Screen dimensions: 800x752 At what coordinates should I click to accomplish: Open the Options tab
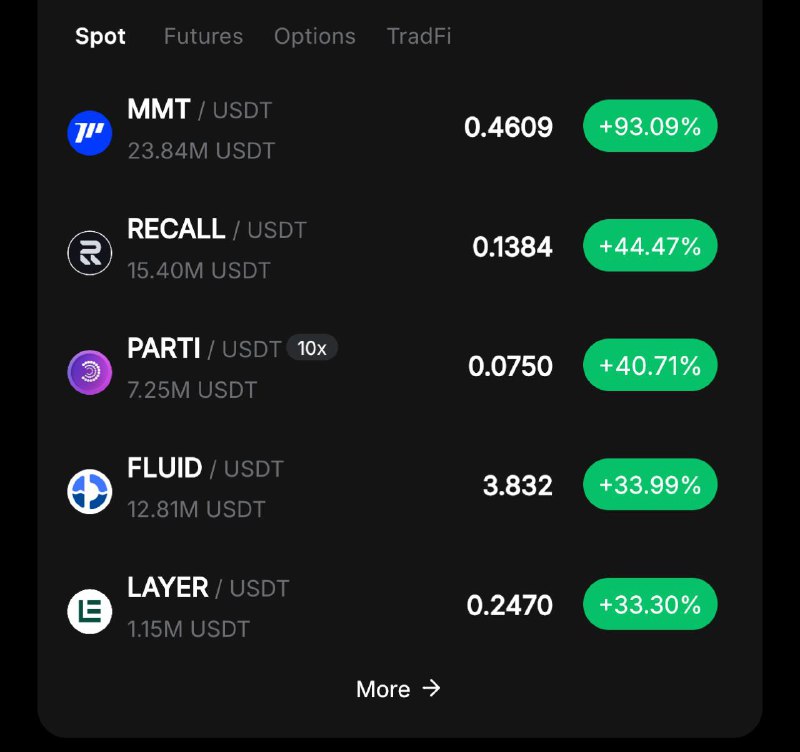coord(315,36)
